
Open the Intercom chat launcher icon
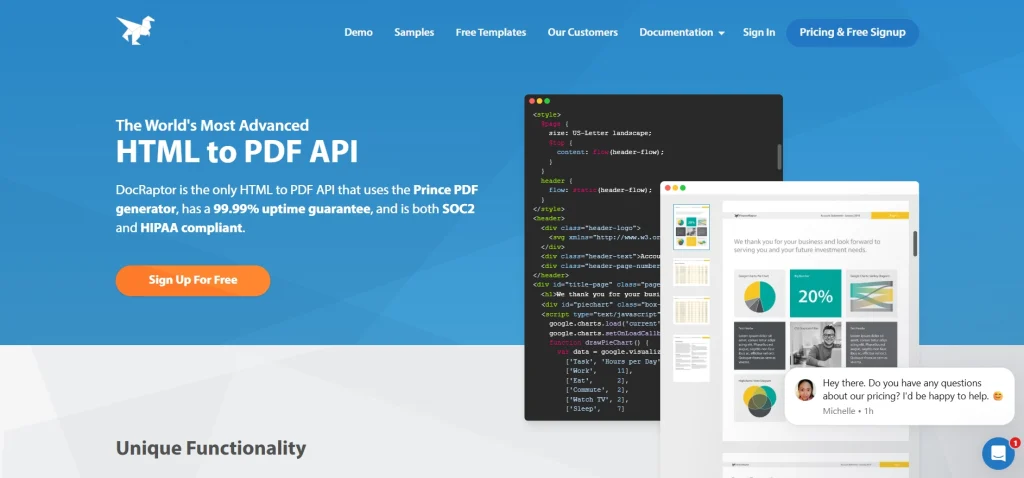point(998,453)
